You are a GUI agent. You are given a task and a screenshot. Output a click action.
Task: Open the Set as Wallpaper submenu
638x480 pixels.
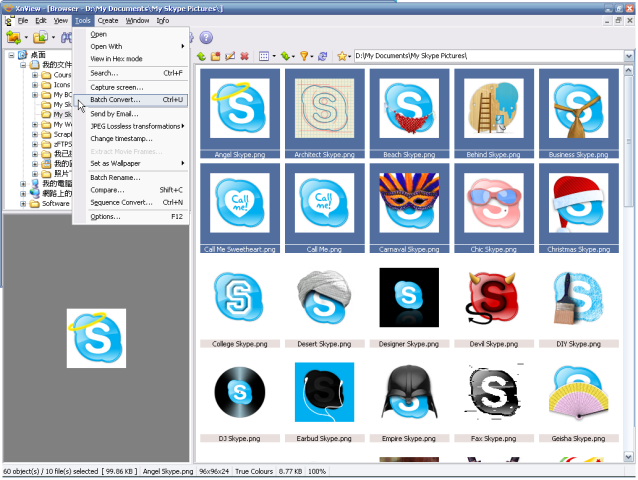pos(131,164)
